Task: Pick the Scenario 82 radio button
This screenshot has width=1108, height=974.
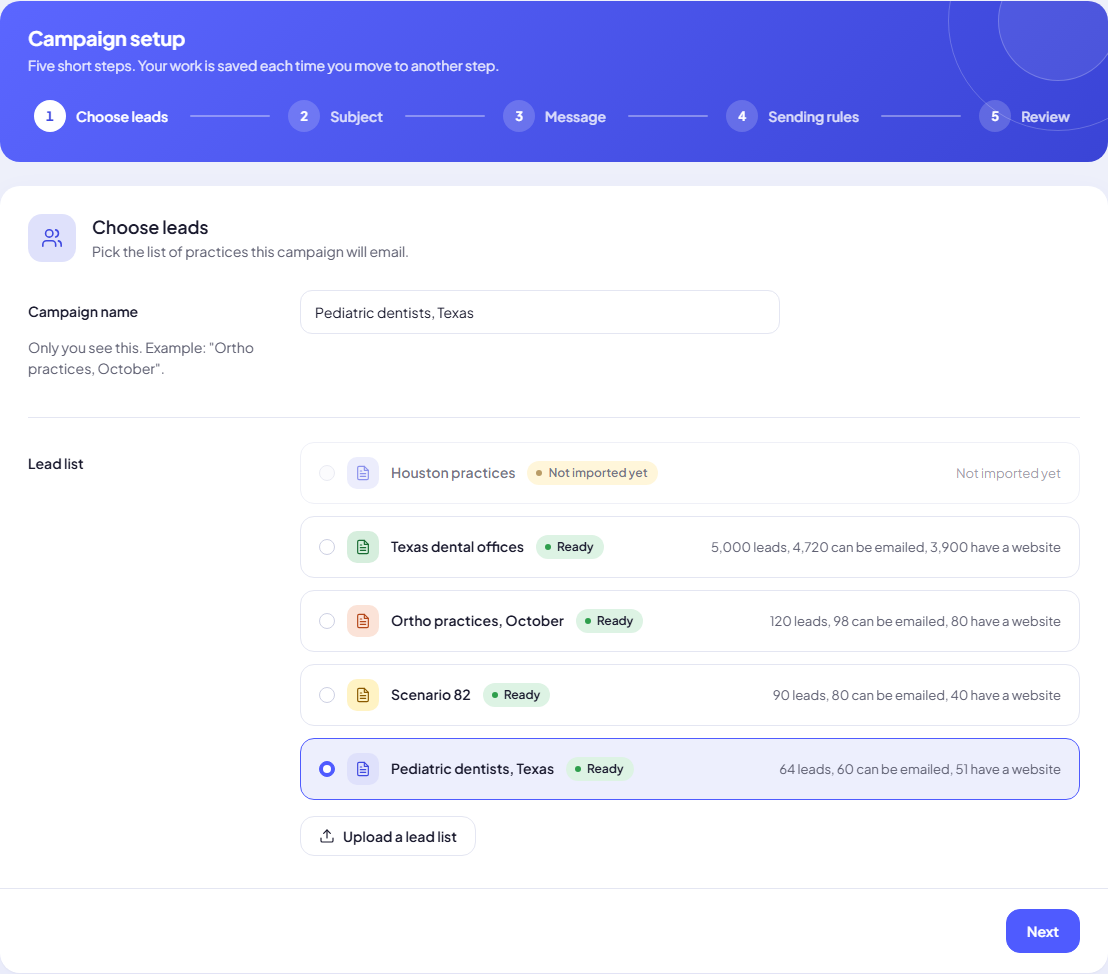Action: coord(326,696)
